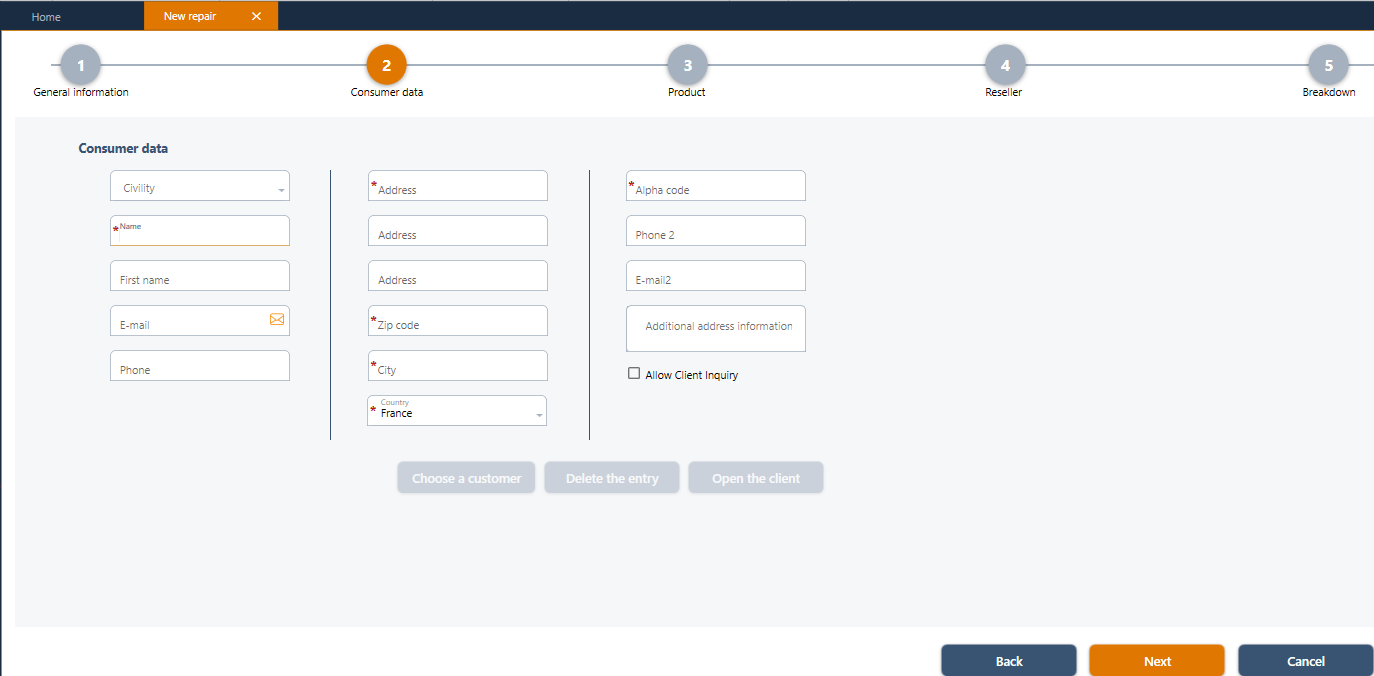Screen dimensions: 1374x676
Task: Click the Phone 2 field
Action: [716, 231]
